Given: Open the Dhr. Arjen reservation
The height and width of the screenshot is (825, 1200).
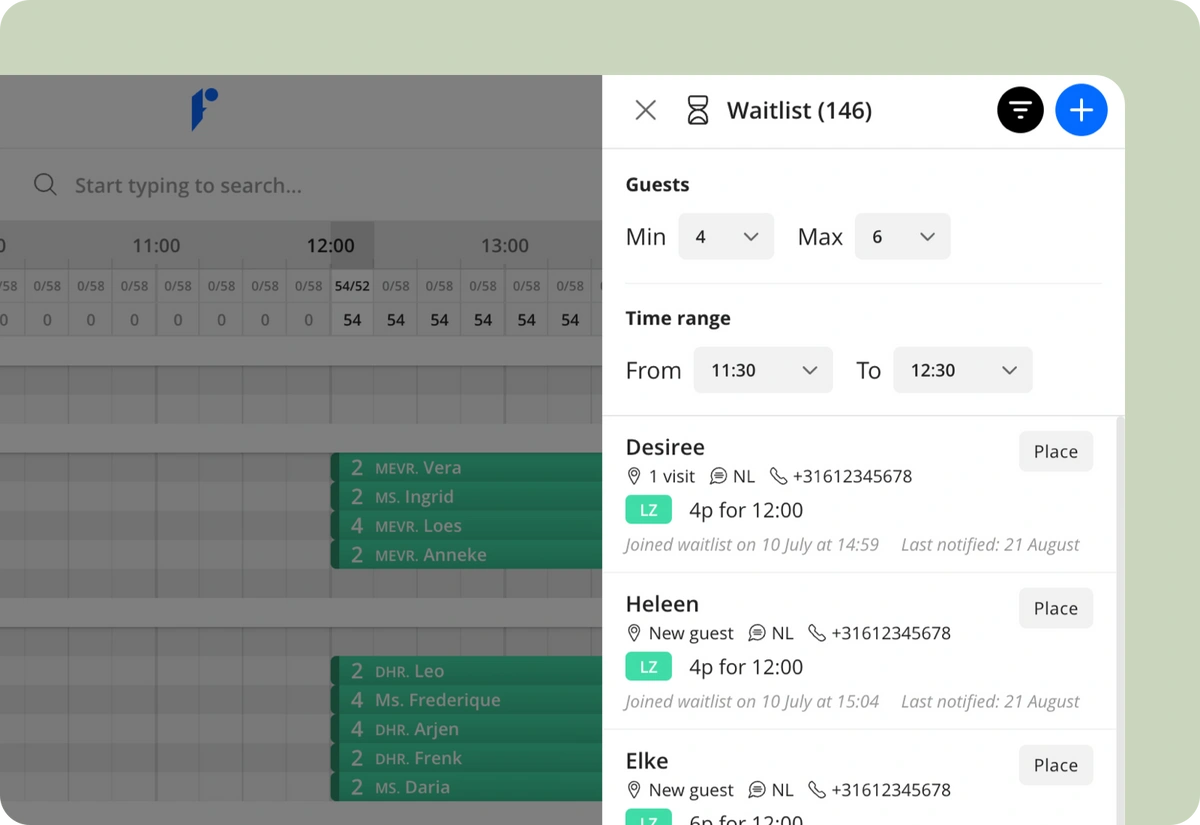Looking at the screenshot, I should [467, 729].
